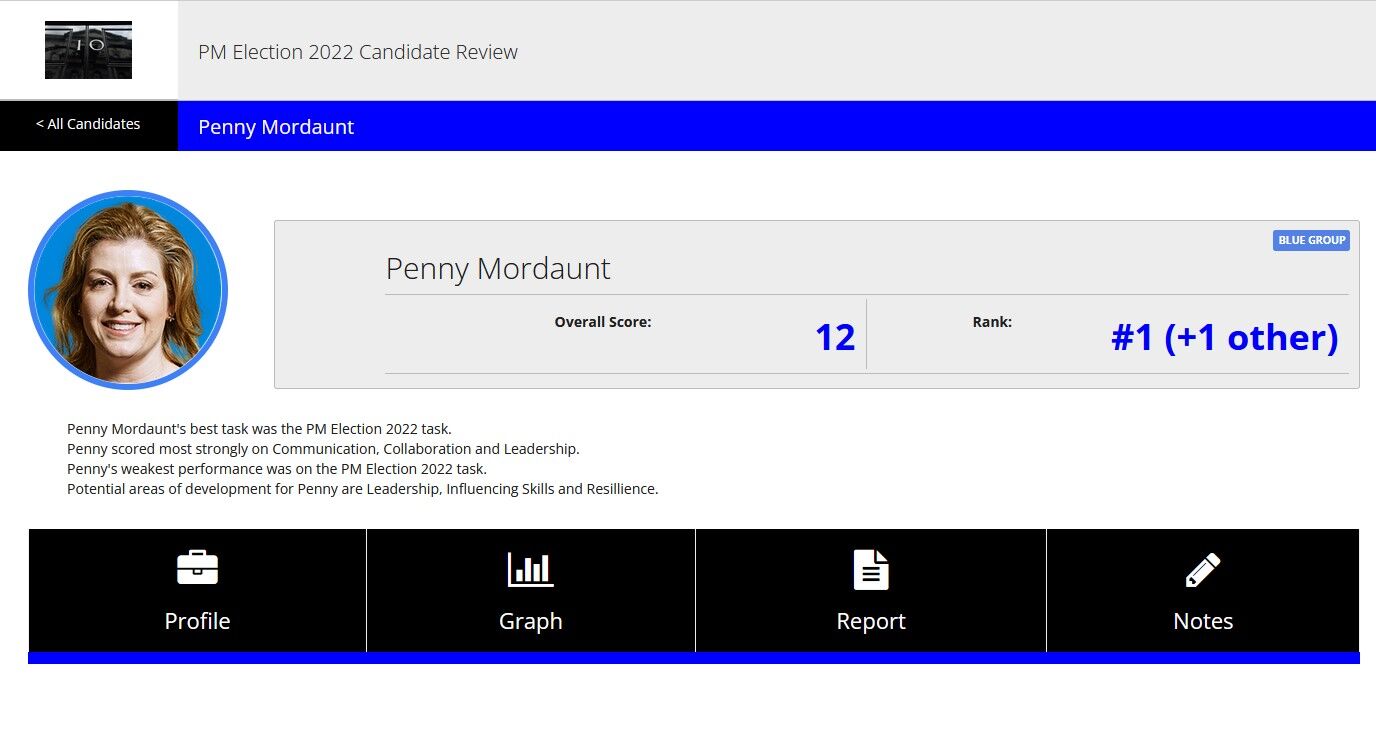The width and height of the screenshot is (1376, 738).
Task: Switch to the Notes tab label
Action: (x=1203, y=621)
